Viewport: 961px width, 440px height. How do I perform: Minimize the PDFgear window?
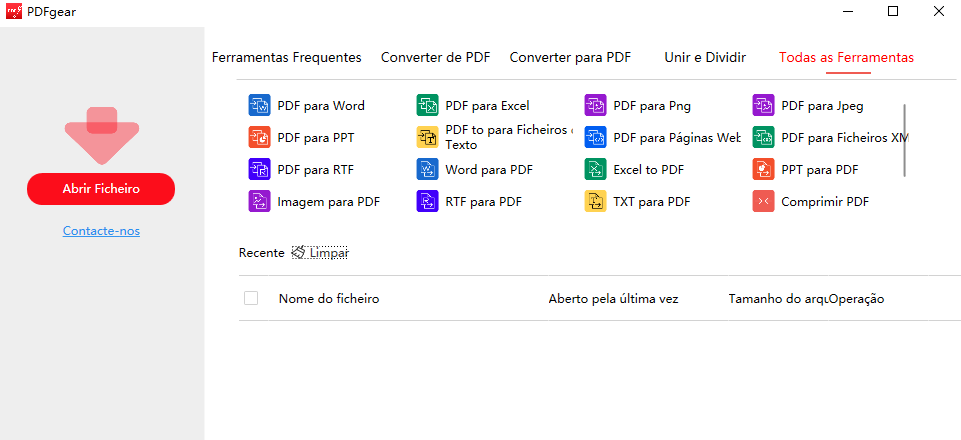tap(848, 11)
